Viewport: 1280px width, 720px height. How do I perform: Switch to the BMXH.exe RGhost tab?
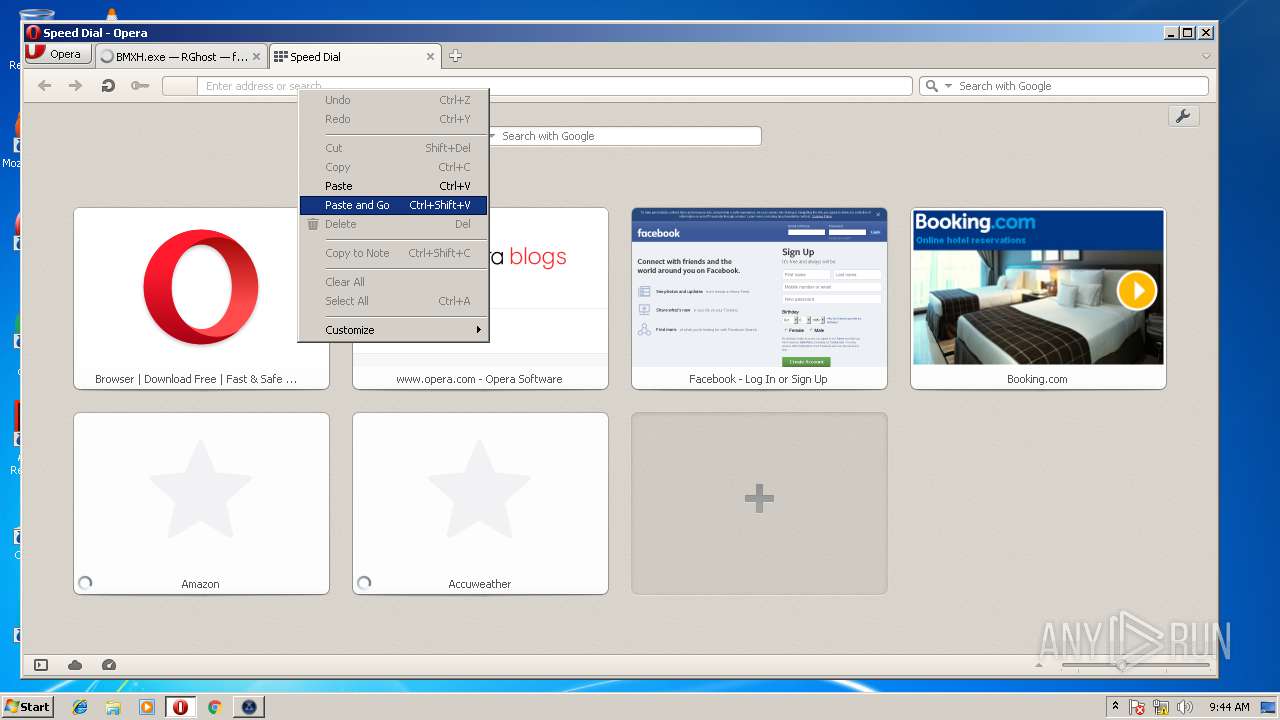[181, 57]
